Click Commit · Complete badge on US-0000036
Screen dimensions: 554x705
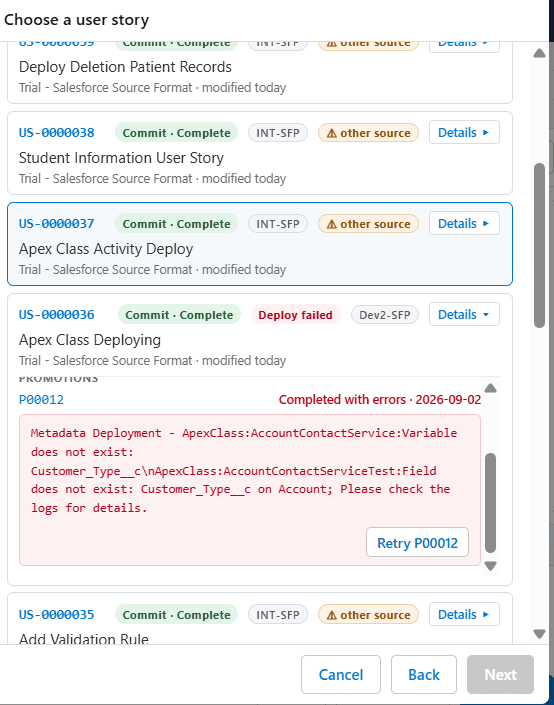pyautogui.click(x=179, y=315)
